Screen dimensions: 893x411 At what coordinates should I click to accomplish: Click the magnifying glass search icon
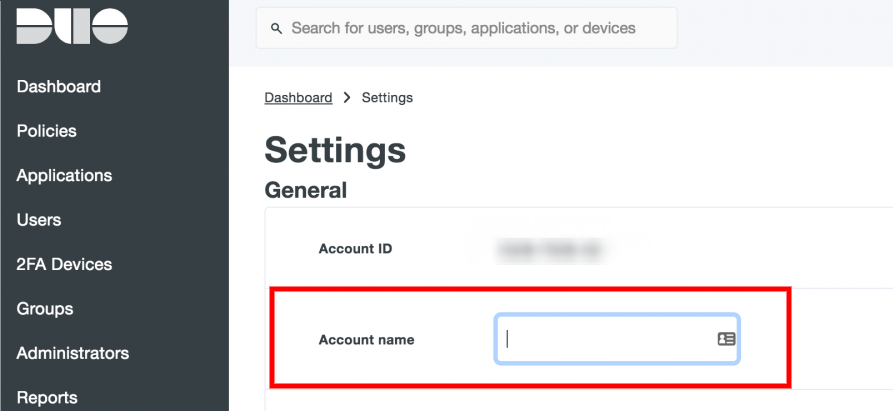(x=277, y=28)
